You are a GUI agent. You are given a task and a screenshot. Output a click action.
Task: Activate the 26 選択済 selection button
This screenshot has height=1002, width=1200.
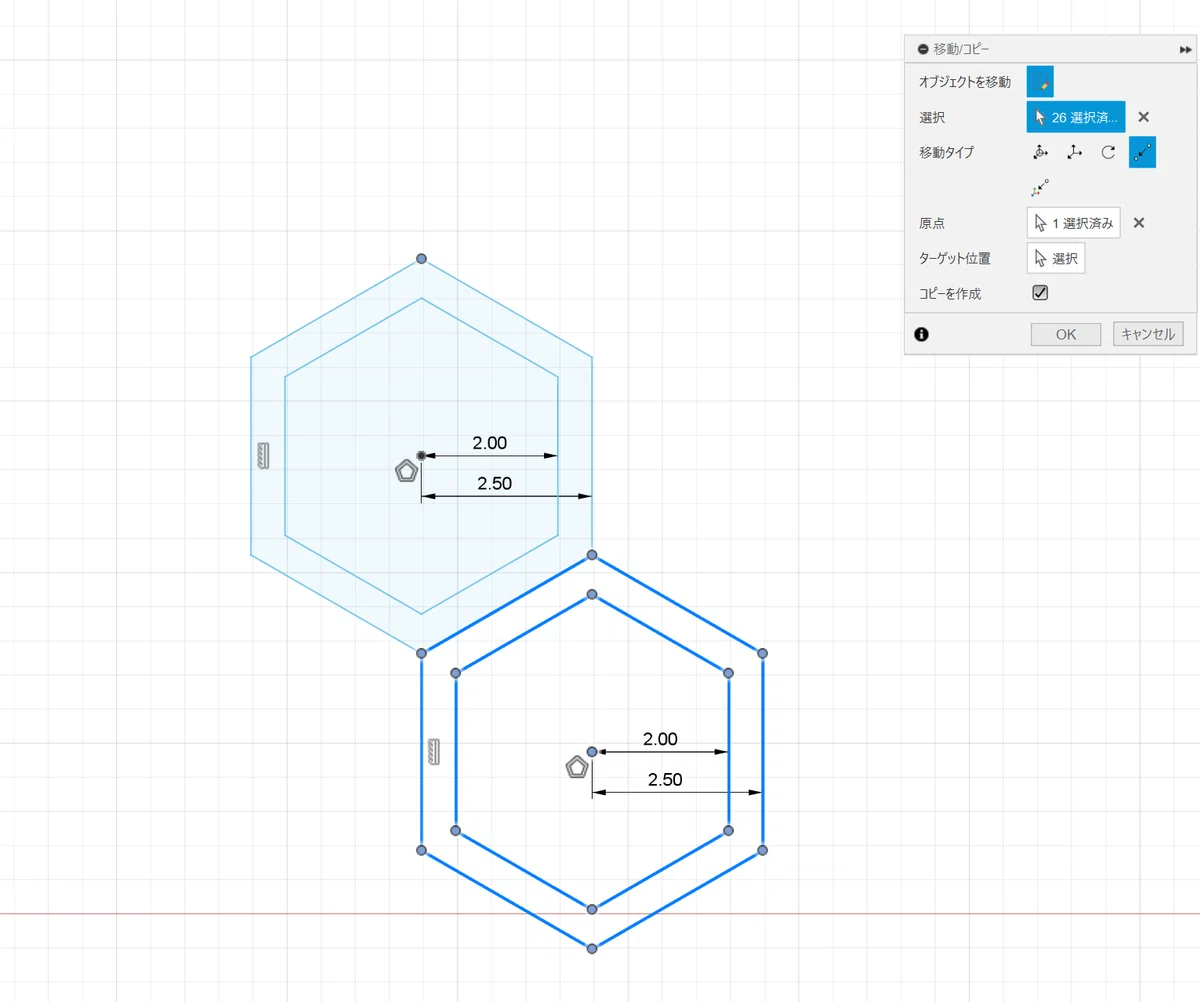[x=1076, y=117]
